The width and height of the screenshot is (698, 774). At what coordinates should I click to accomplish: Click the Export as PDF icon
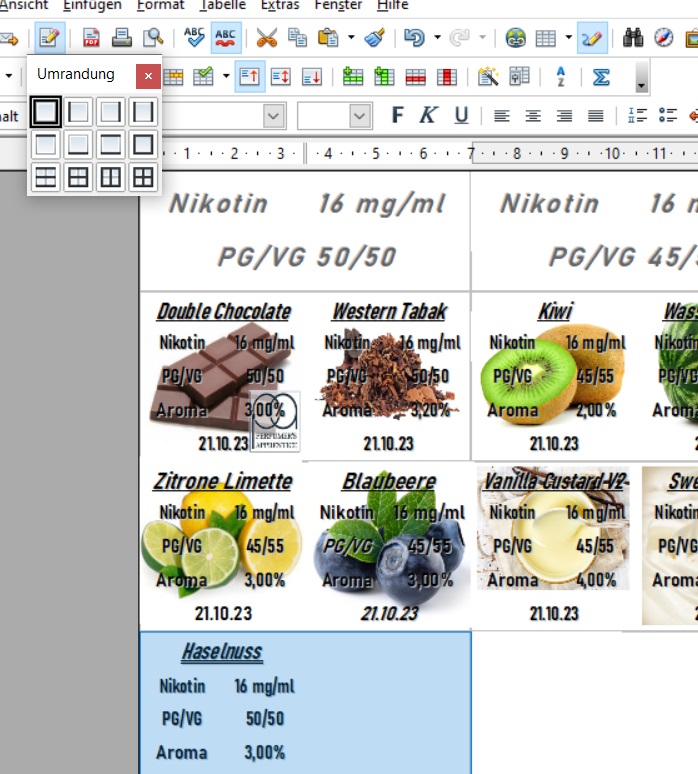click(x=91, y=39)
